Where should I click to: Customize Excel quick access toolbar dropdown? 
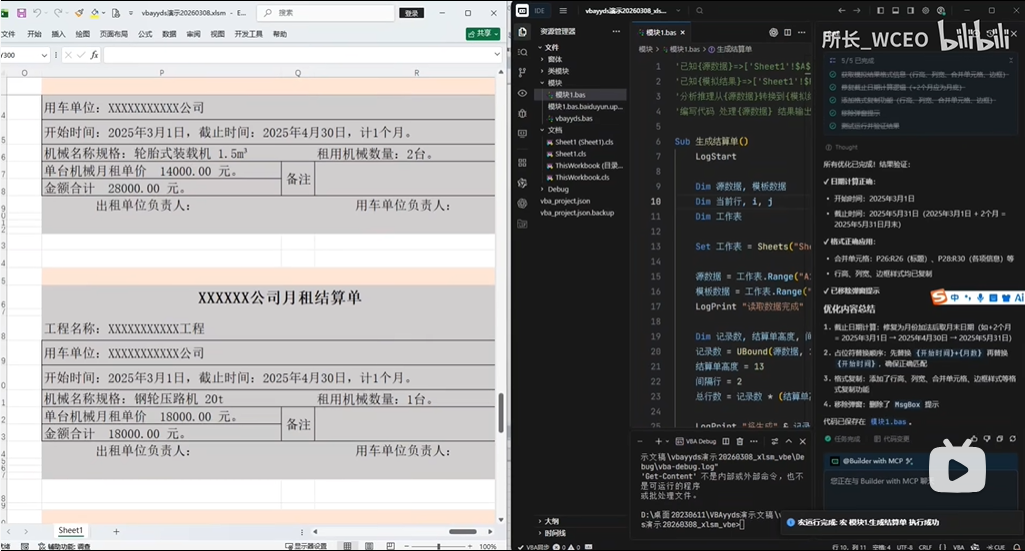point(131,13)
